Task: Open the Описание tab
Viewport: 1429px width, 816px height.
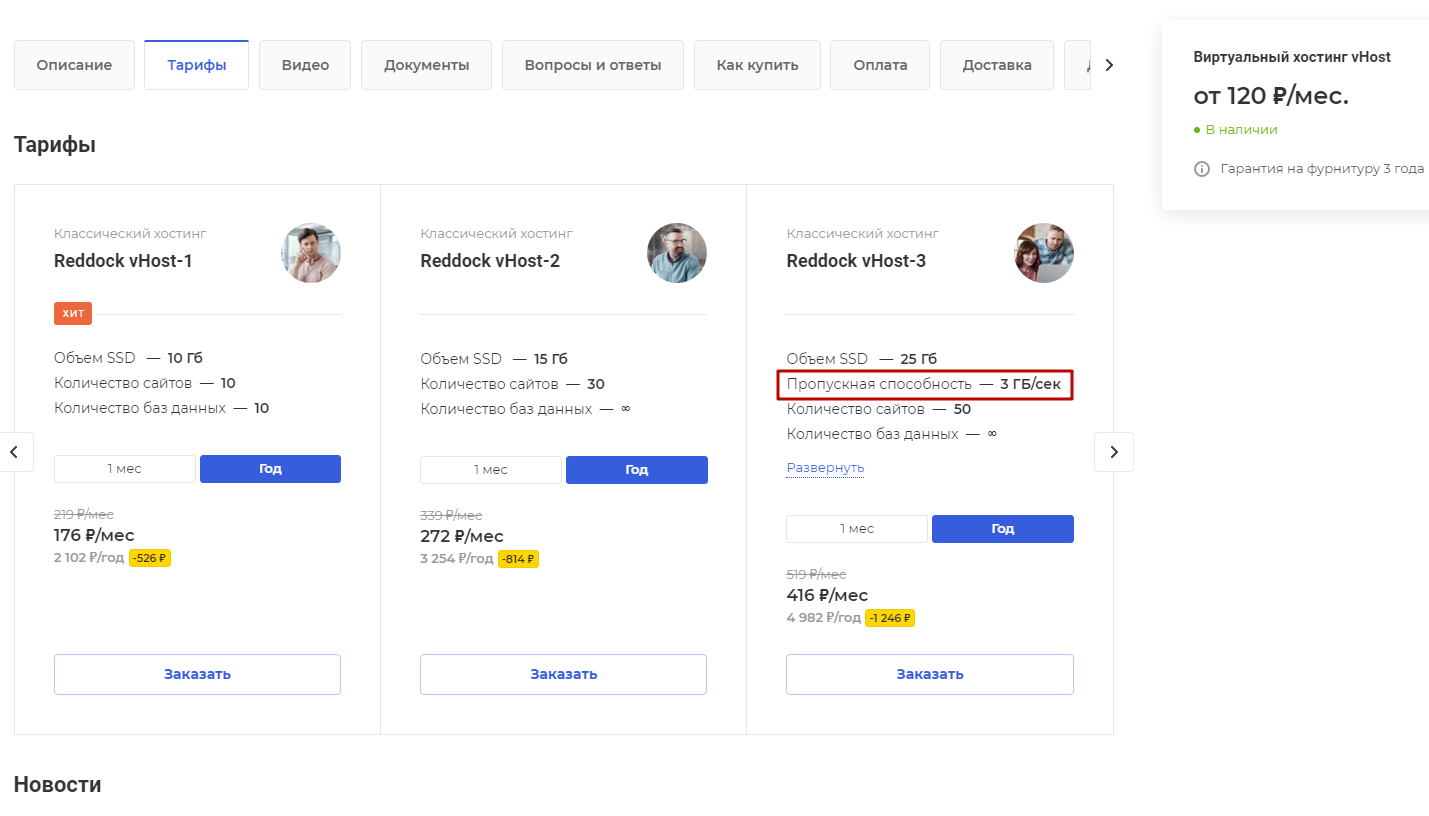Action: (74, 65)
